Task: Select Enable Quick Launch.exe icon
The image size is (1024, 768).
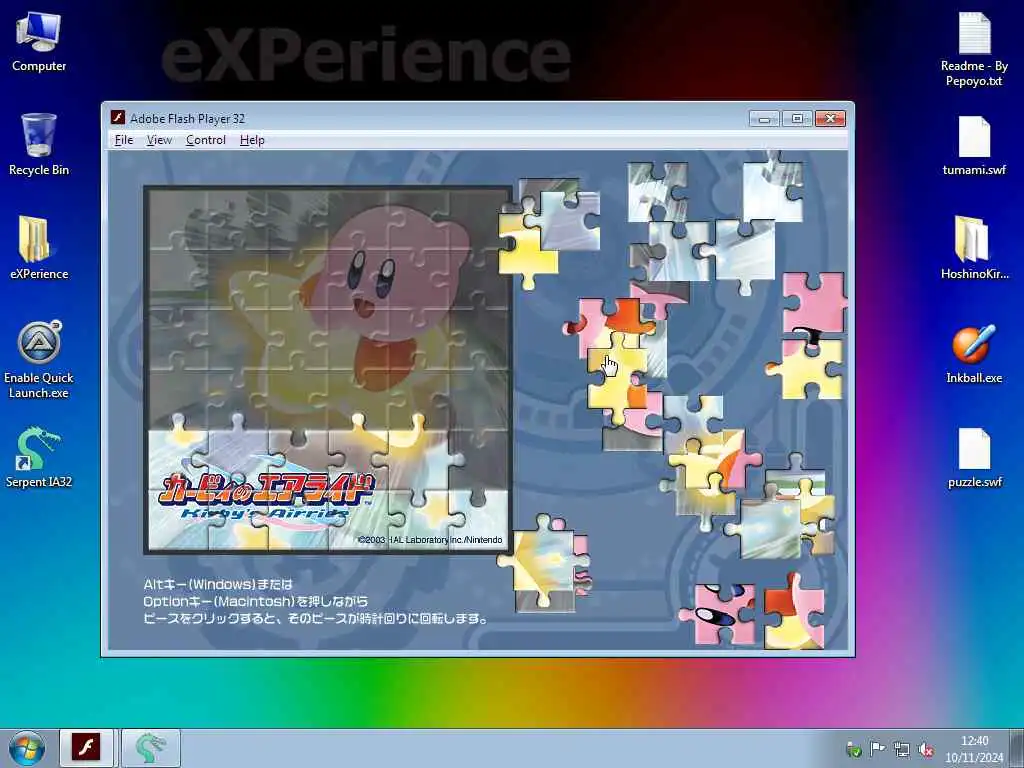Action: point(39,360)
